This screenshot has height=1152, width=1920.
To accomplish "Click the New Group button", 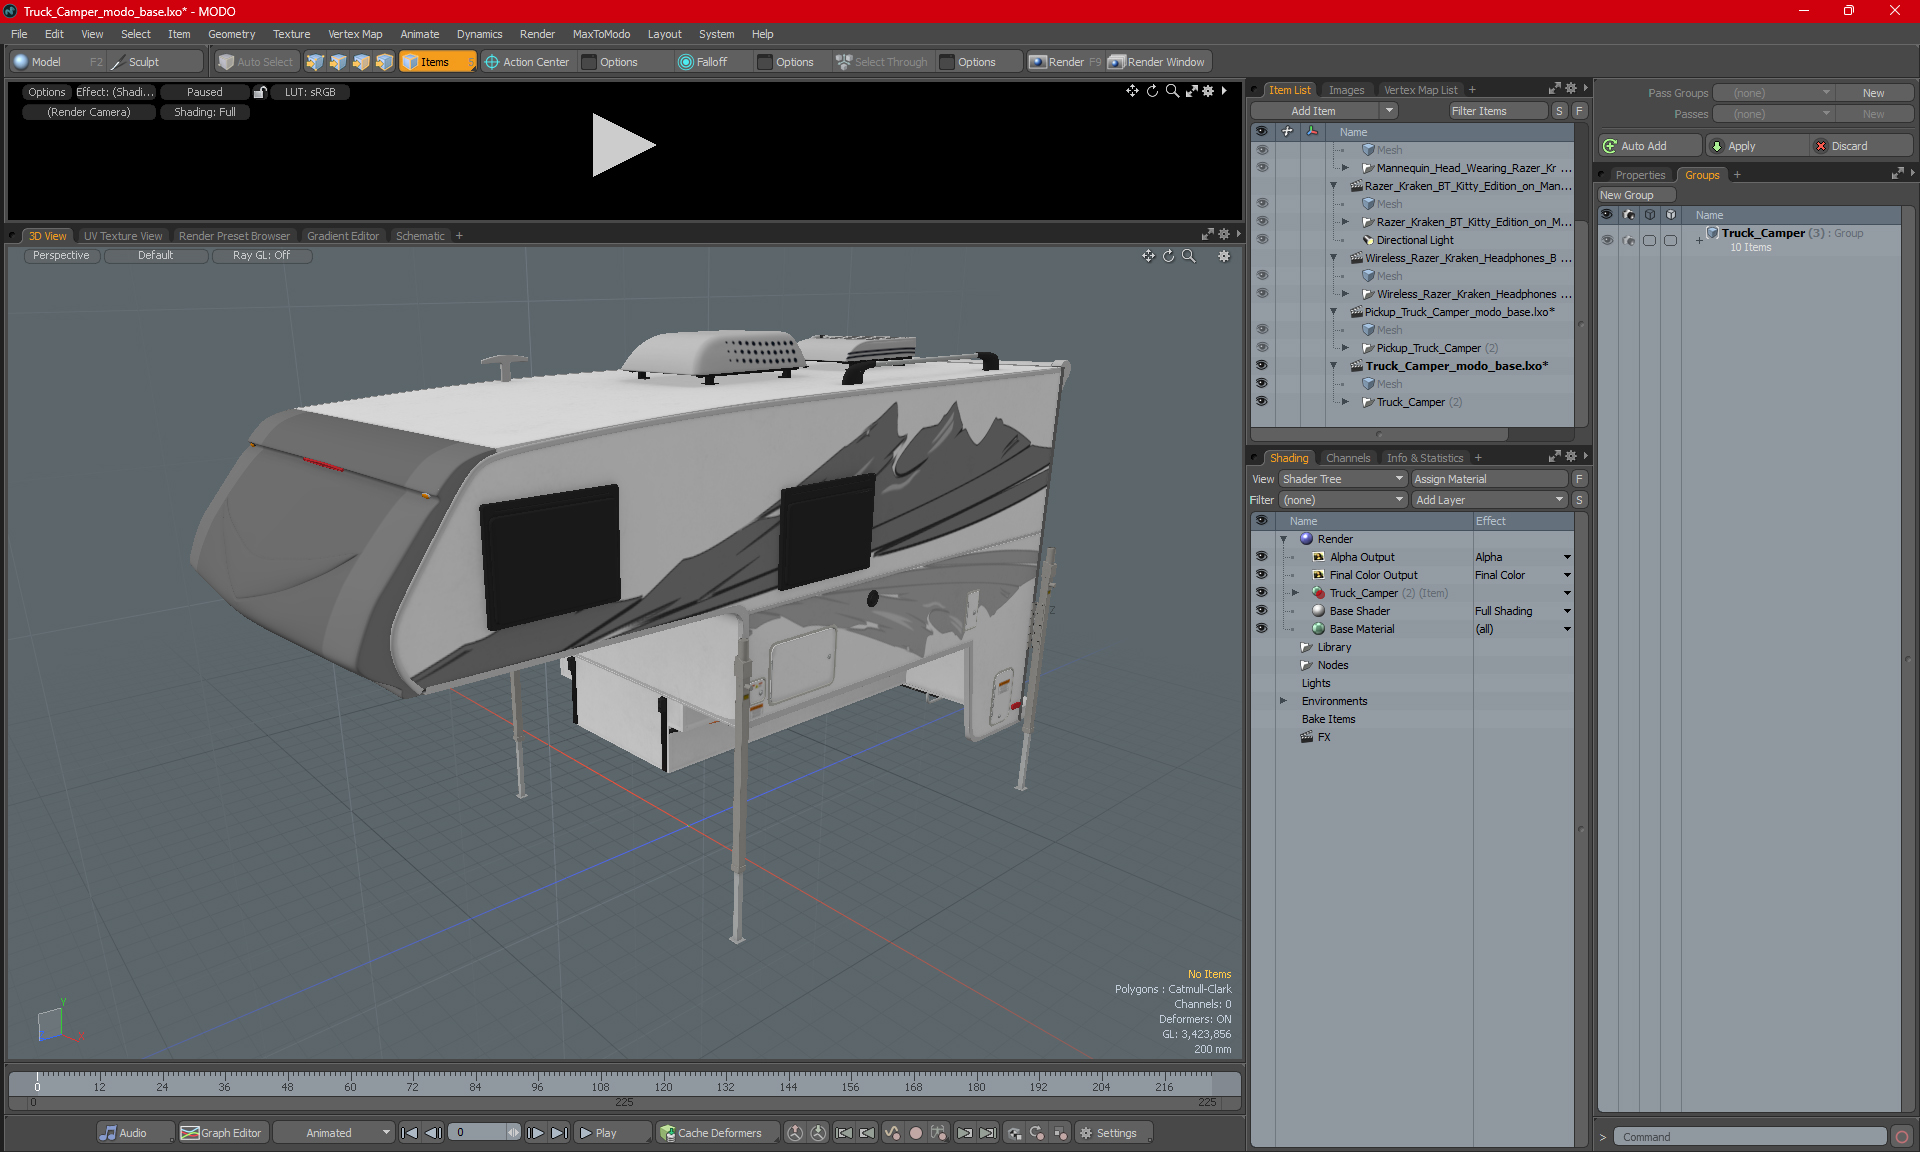I will coord(1627,195).
